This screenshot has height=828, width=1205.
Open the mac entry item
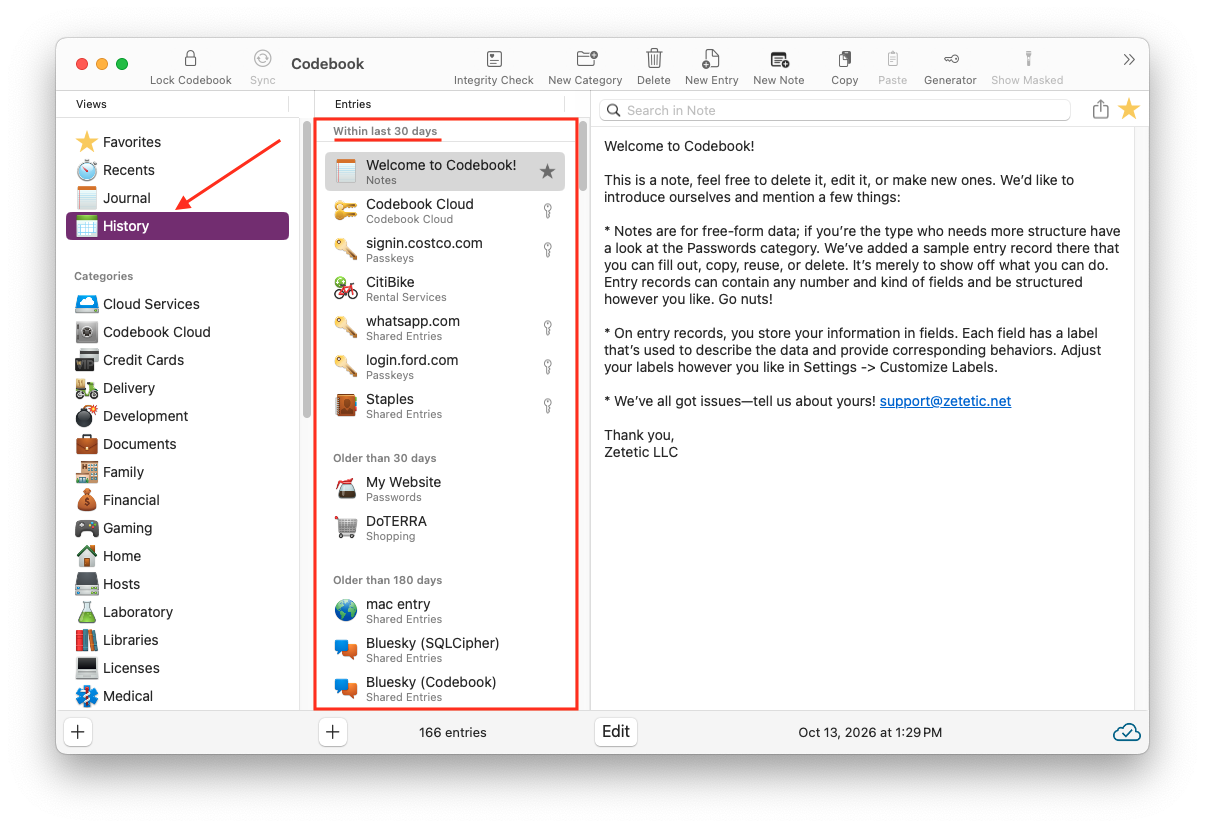[x=445, y=610]
